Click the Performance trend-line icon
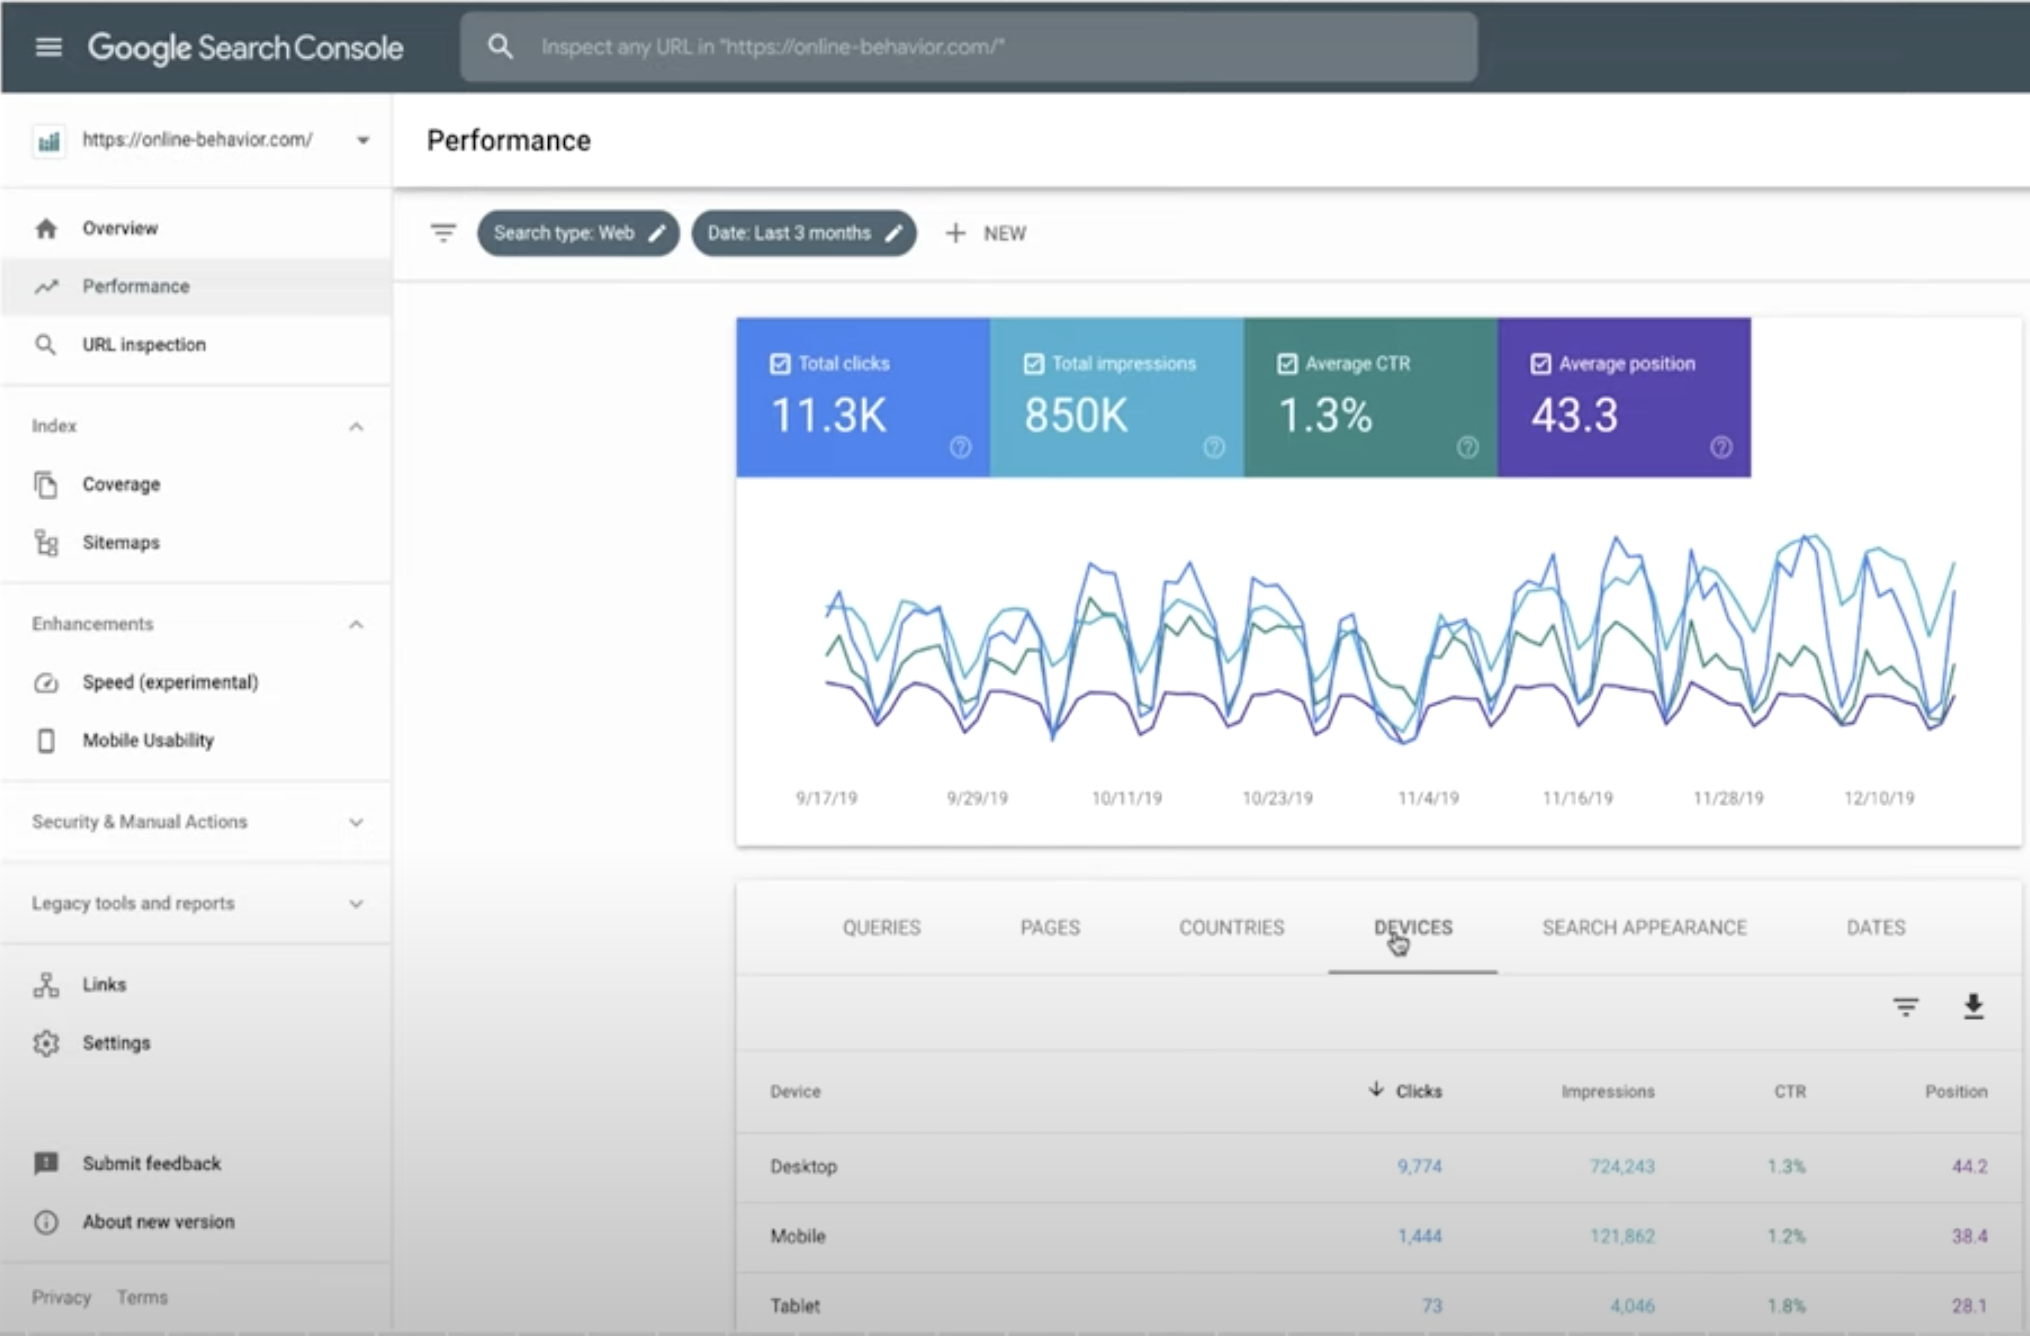 pos(46,287)
